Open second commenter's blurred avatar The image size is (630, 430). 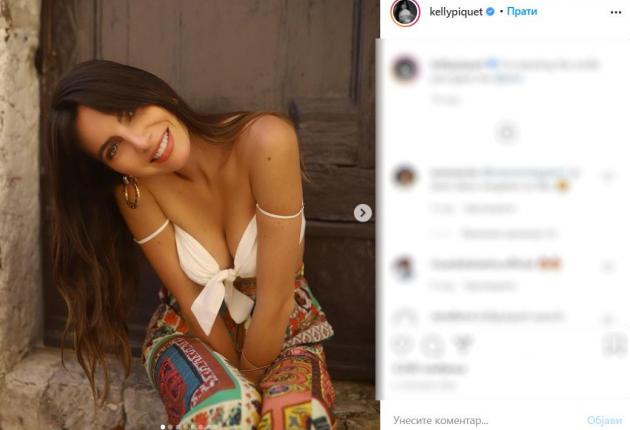pyautogui.click(x=405, y=176)
